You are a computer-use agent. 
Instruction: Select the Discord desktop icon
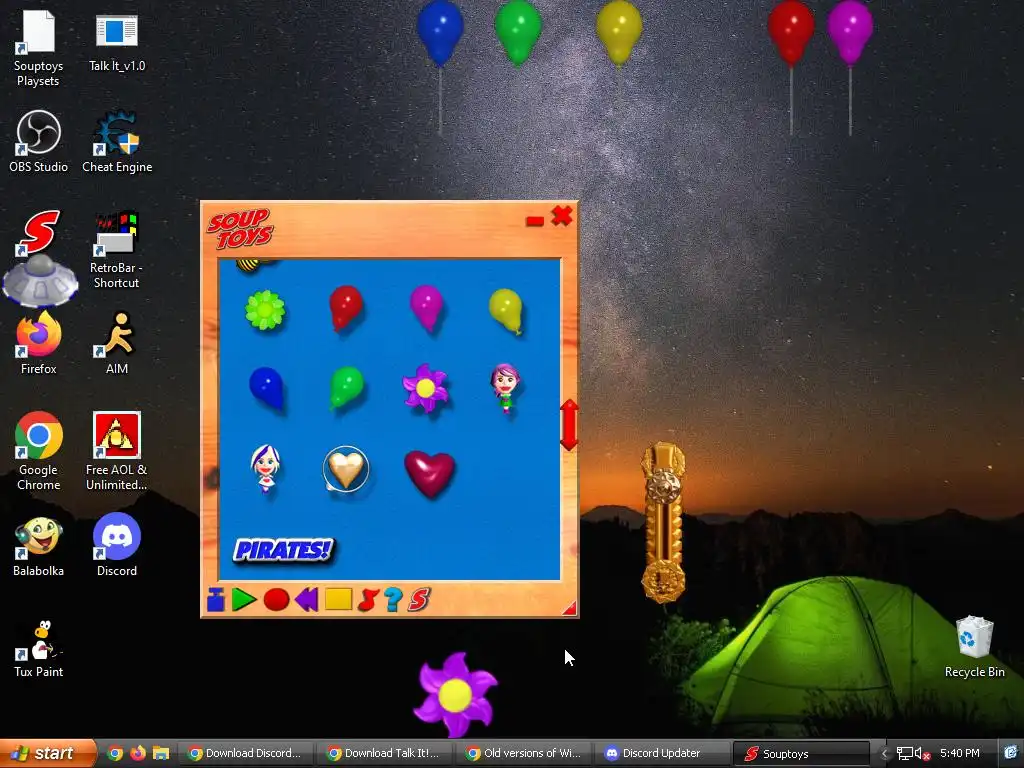117,545
